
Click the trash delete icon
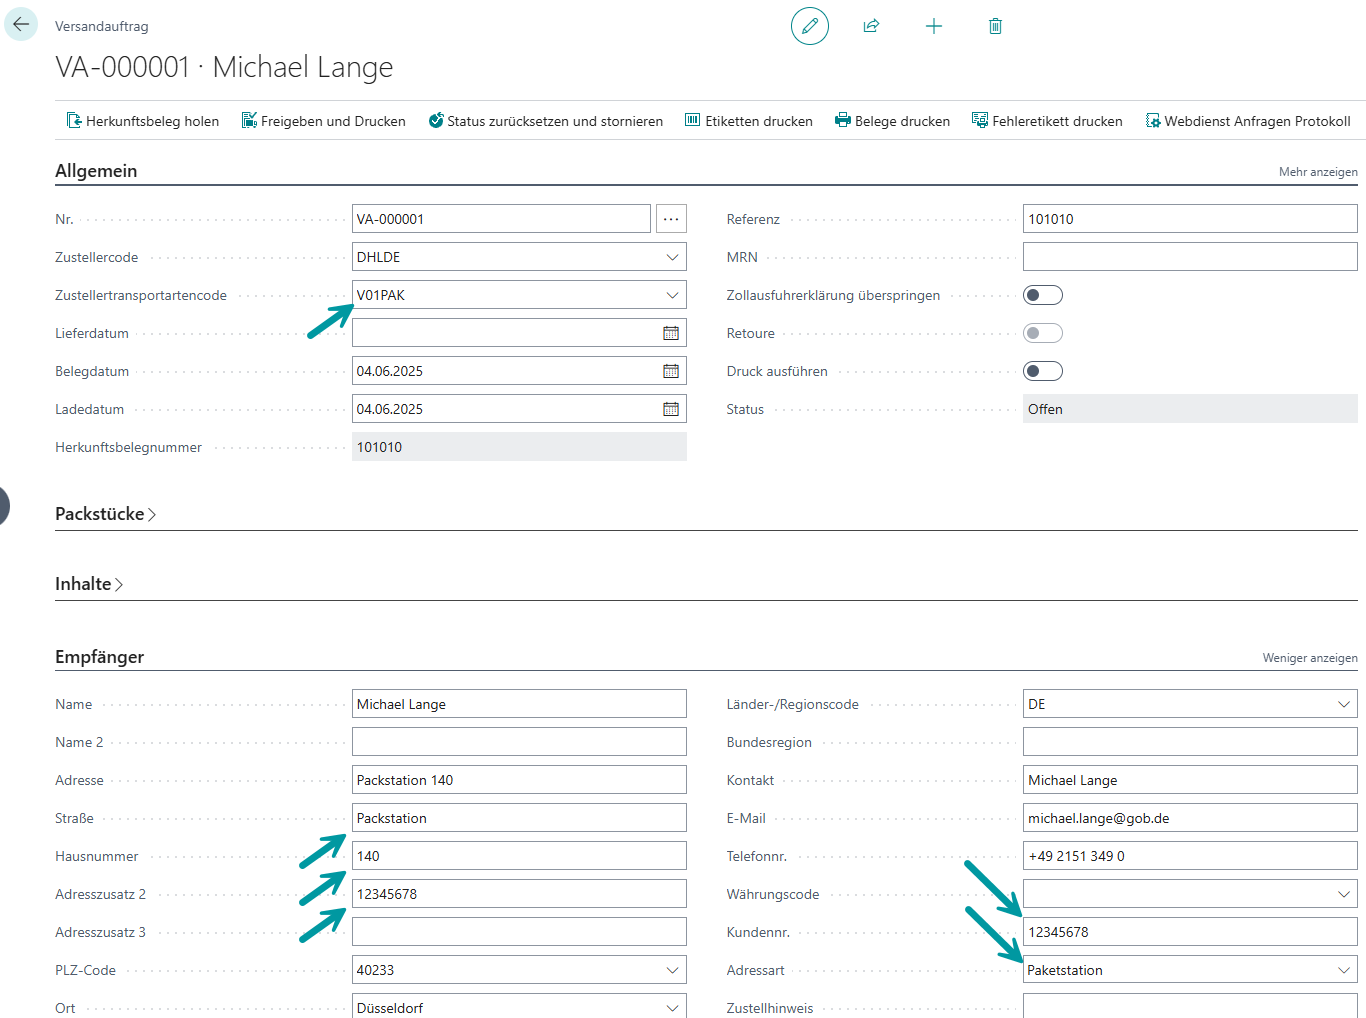pyautogui.click(x=995, y=26)
